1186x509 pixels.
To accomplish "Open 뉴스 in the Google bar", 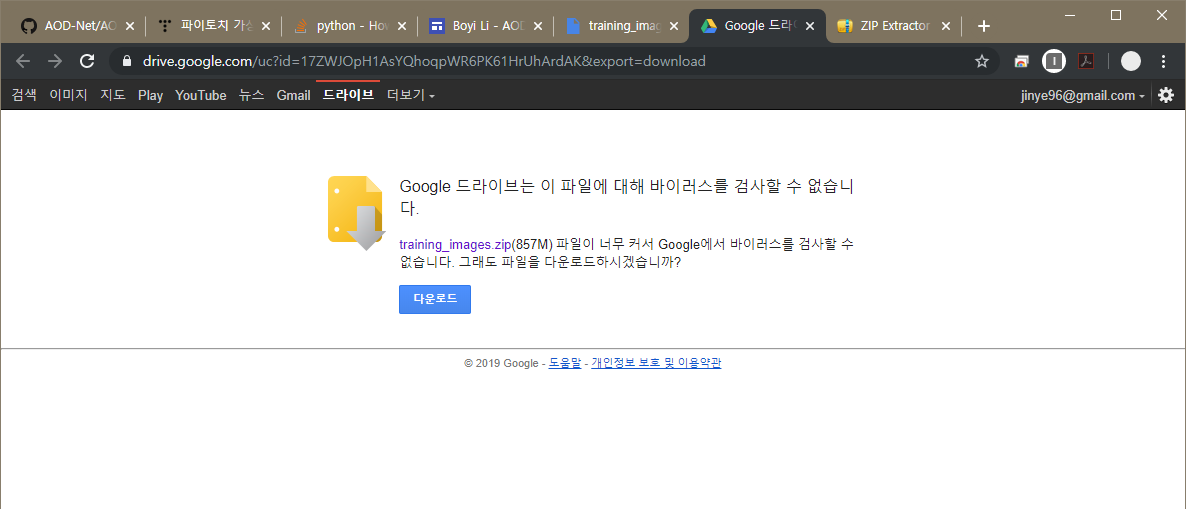I will point(251,95).
